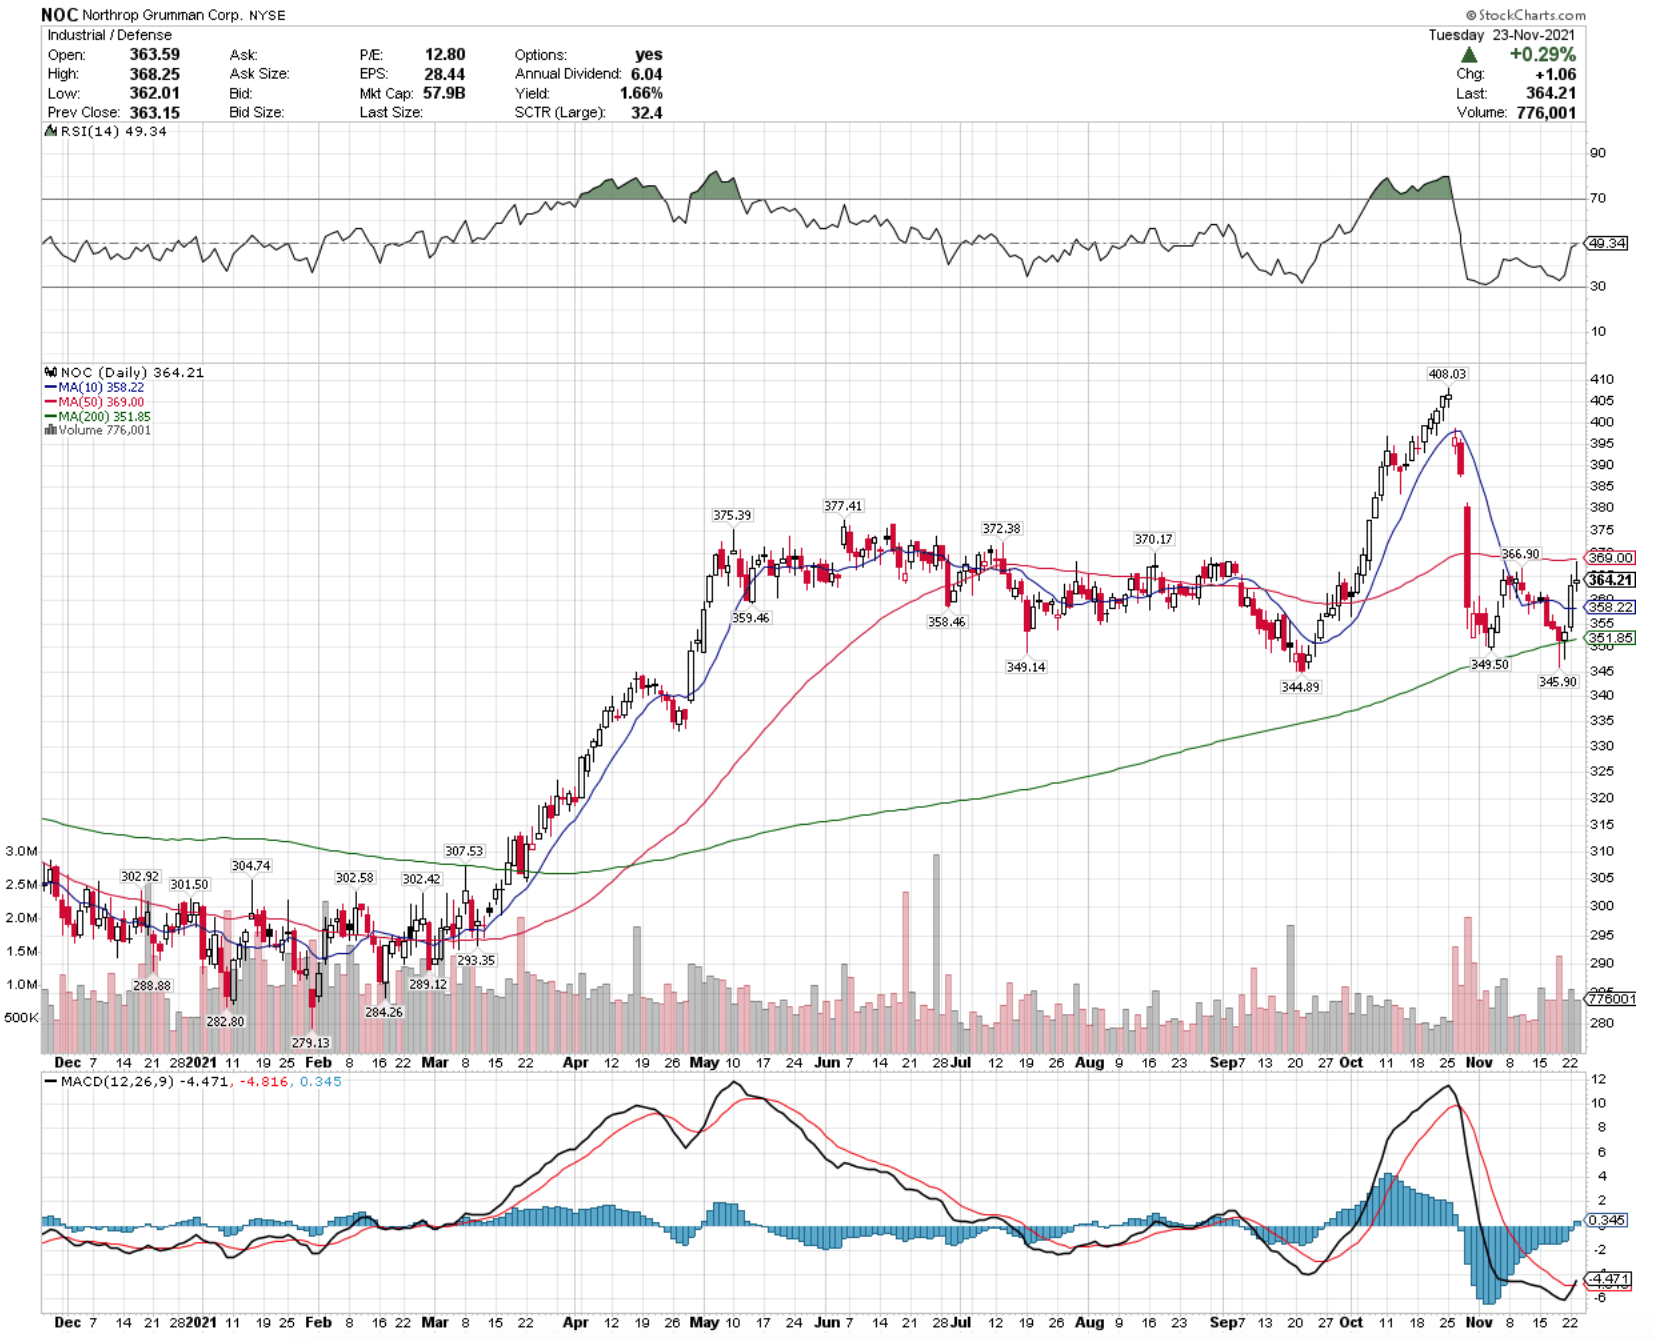Click the EPS value 28.44
The height and width of the screenshot is (1340, 1654).
pos(445,74)
